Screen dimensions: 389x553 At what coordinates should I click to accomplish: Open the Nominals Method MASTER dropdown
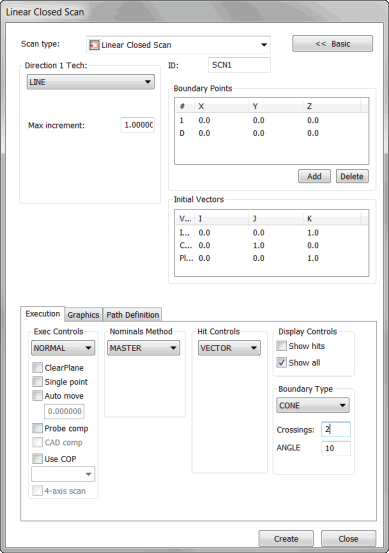click(x=143, y=348)
